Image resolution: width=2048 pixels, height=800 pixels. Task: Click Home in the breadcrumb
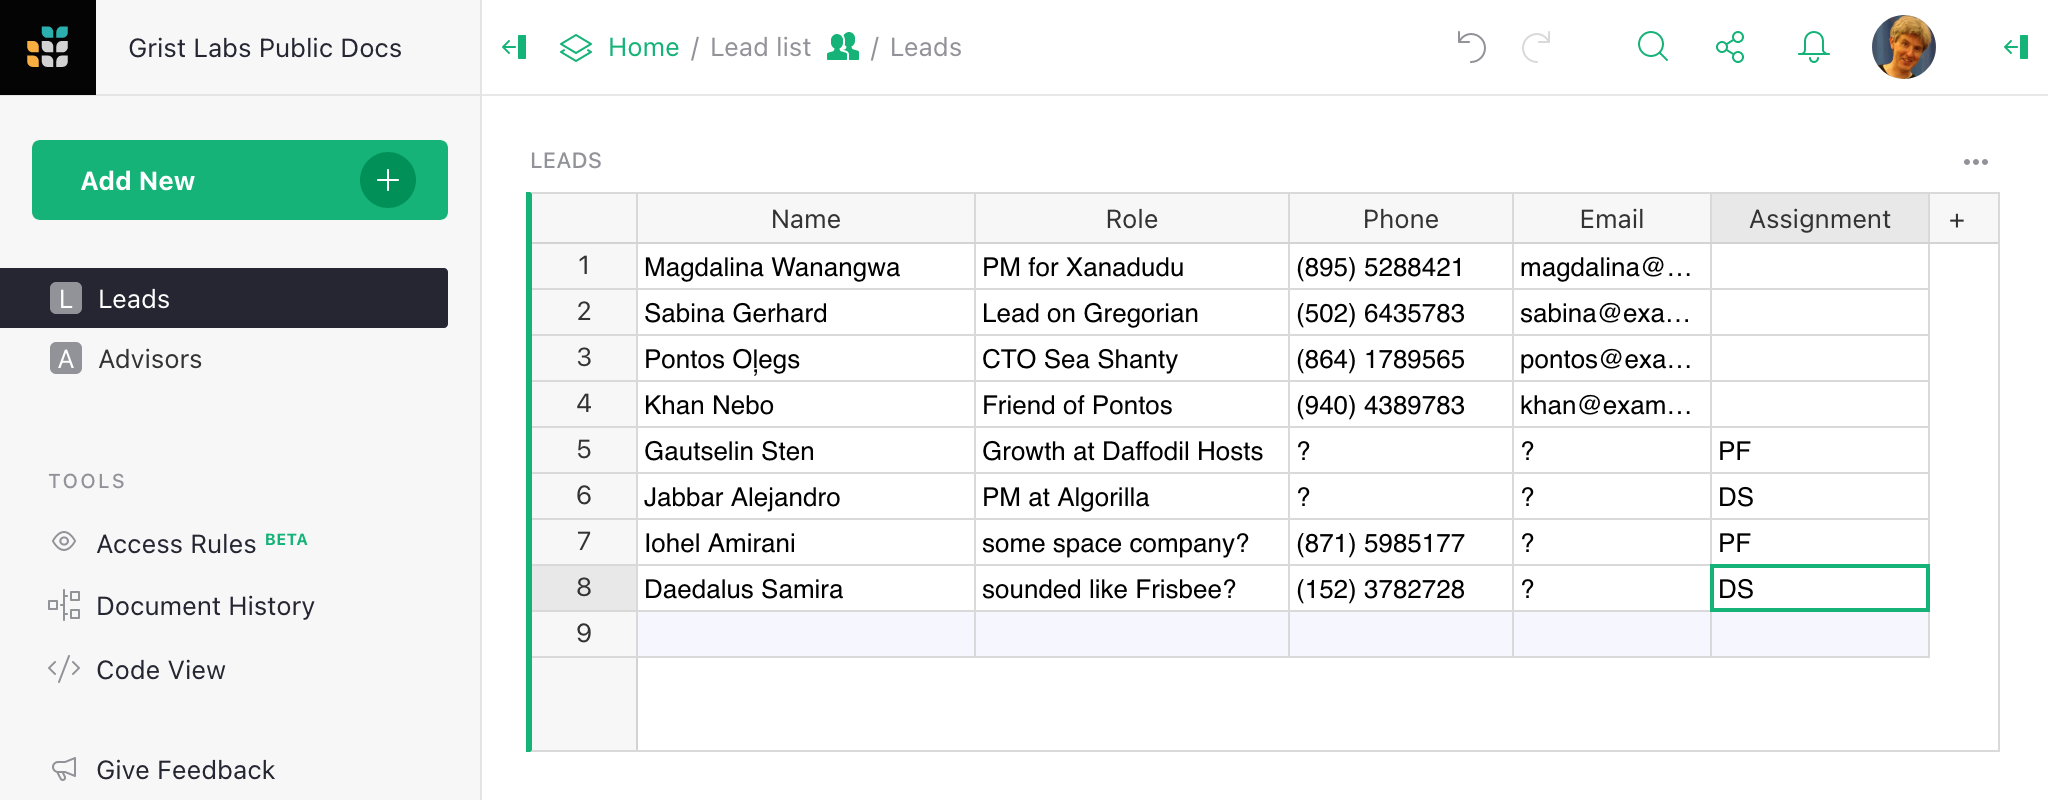643,47
